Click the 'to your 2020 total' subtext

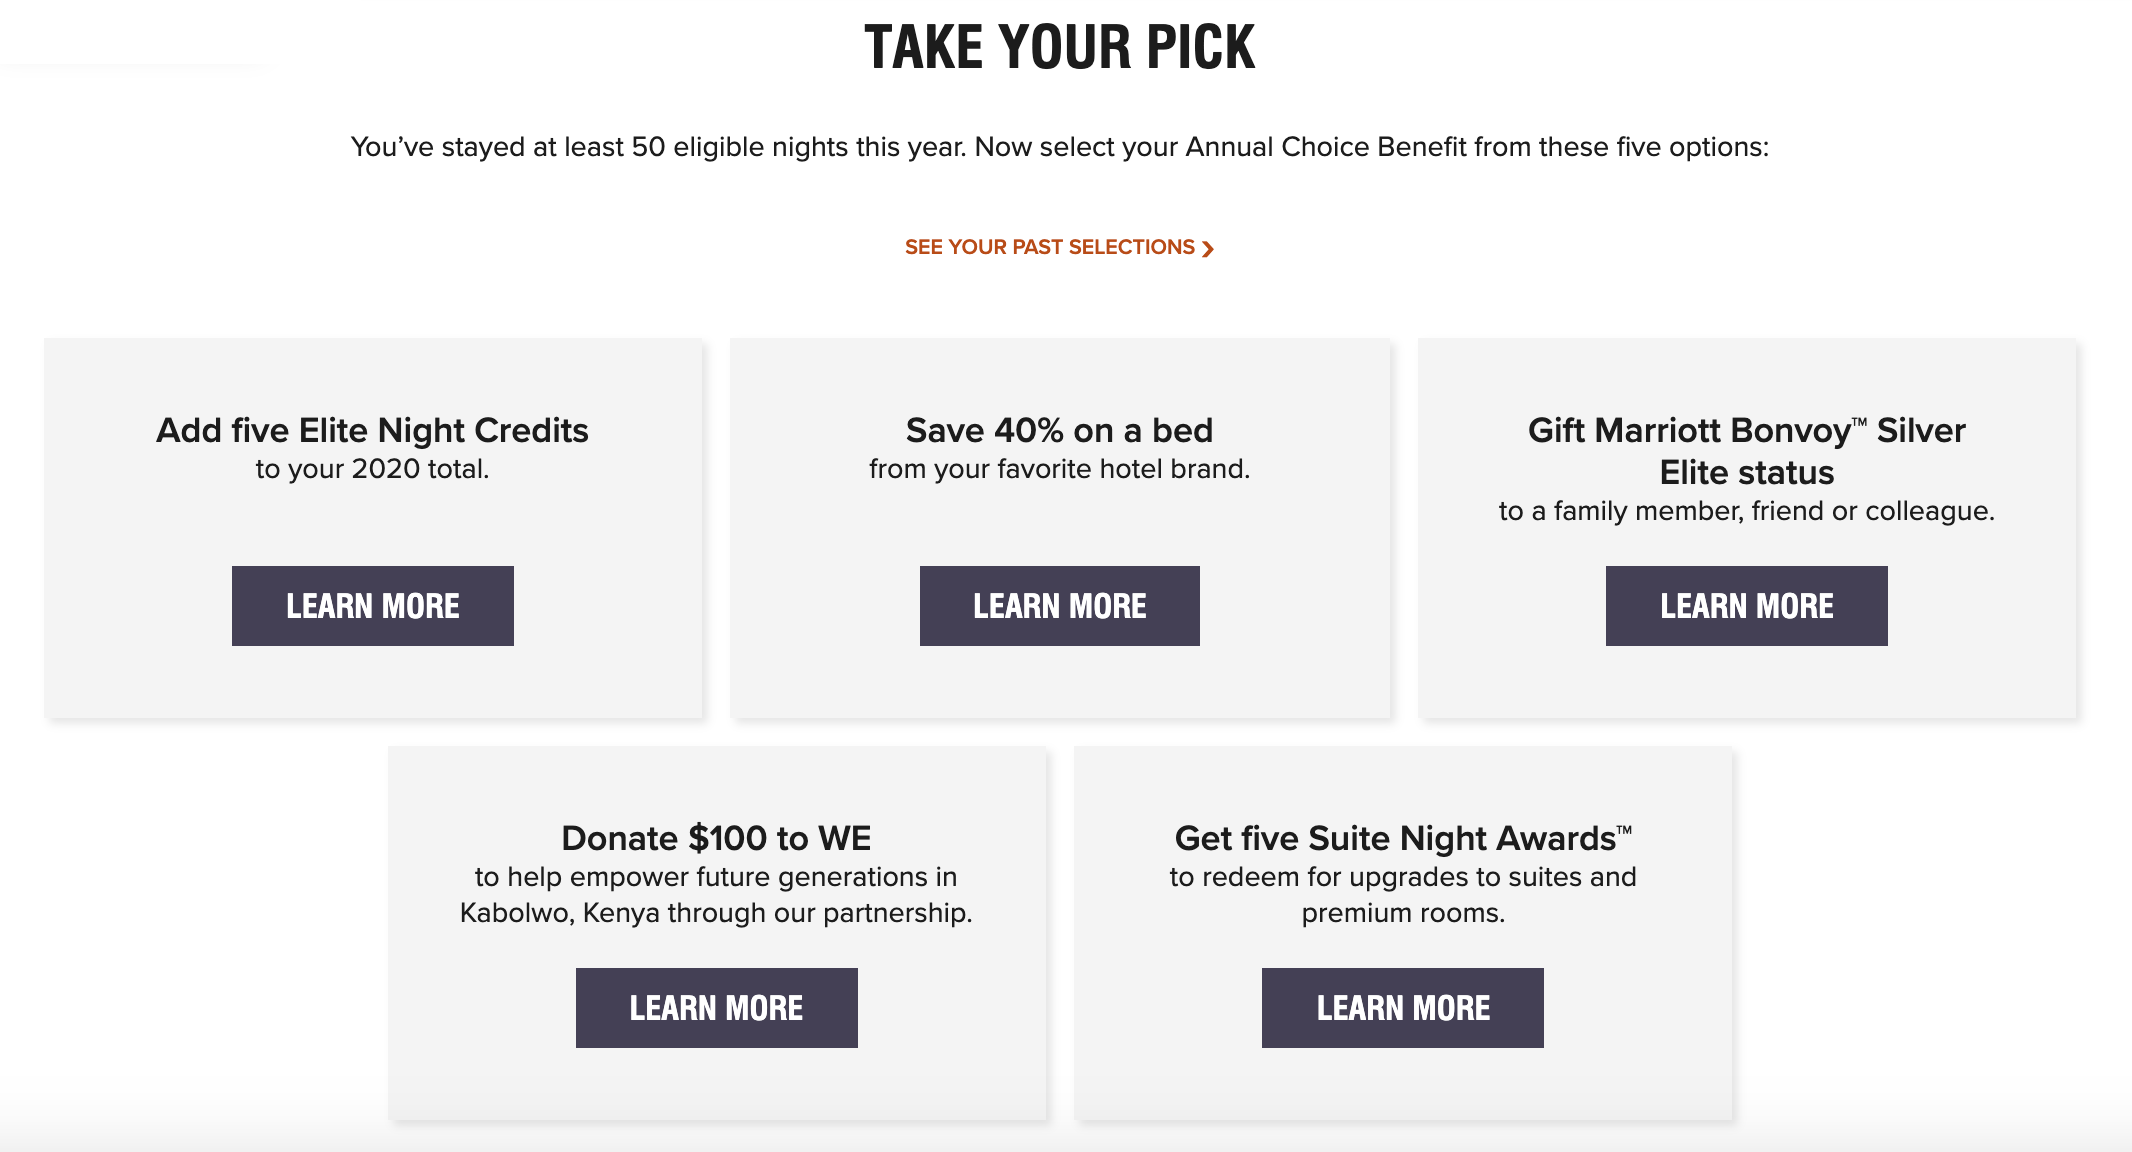tap(372, 469)
